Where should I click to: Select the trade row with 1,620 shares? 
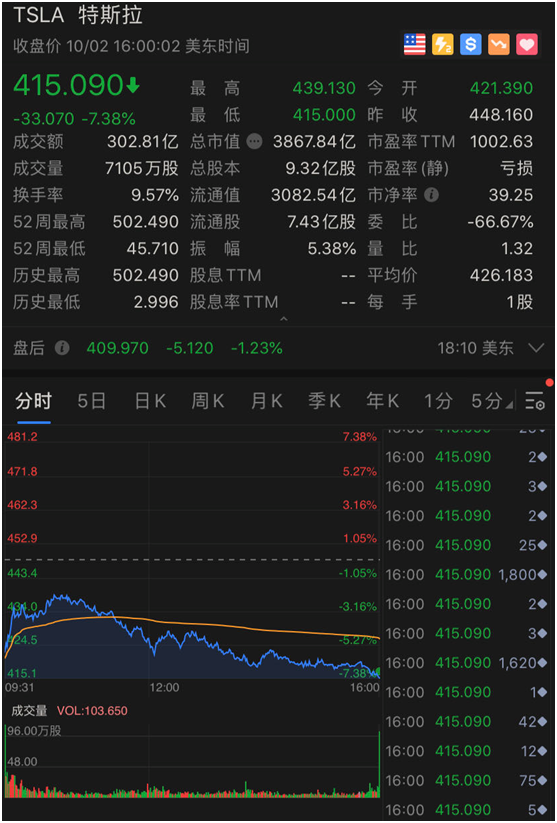point(467,663)
